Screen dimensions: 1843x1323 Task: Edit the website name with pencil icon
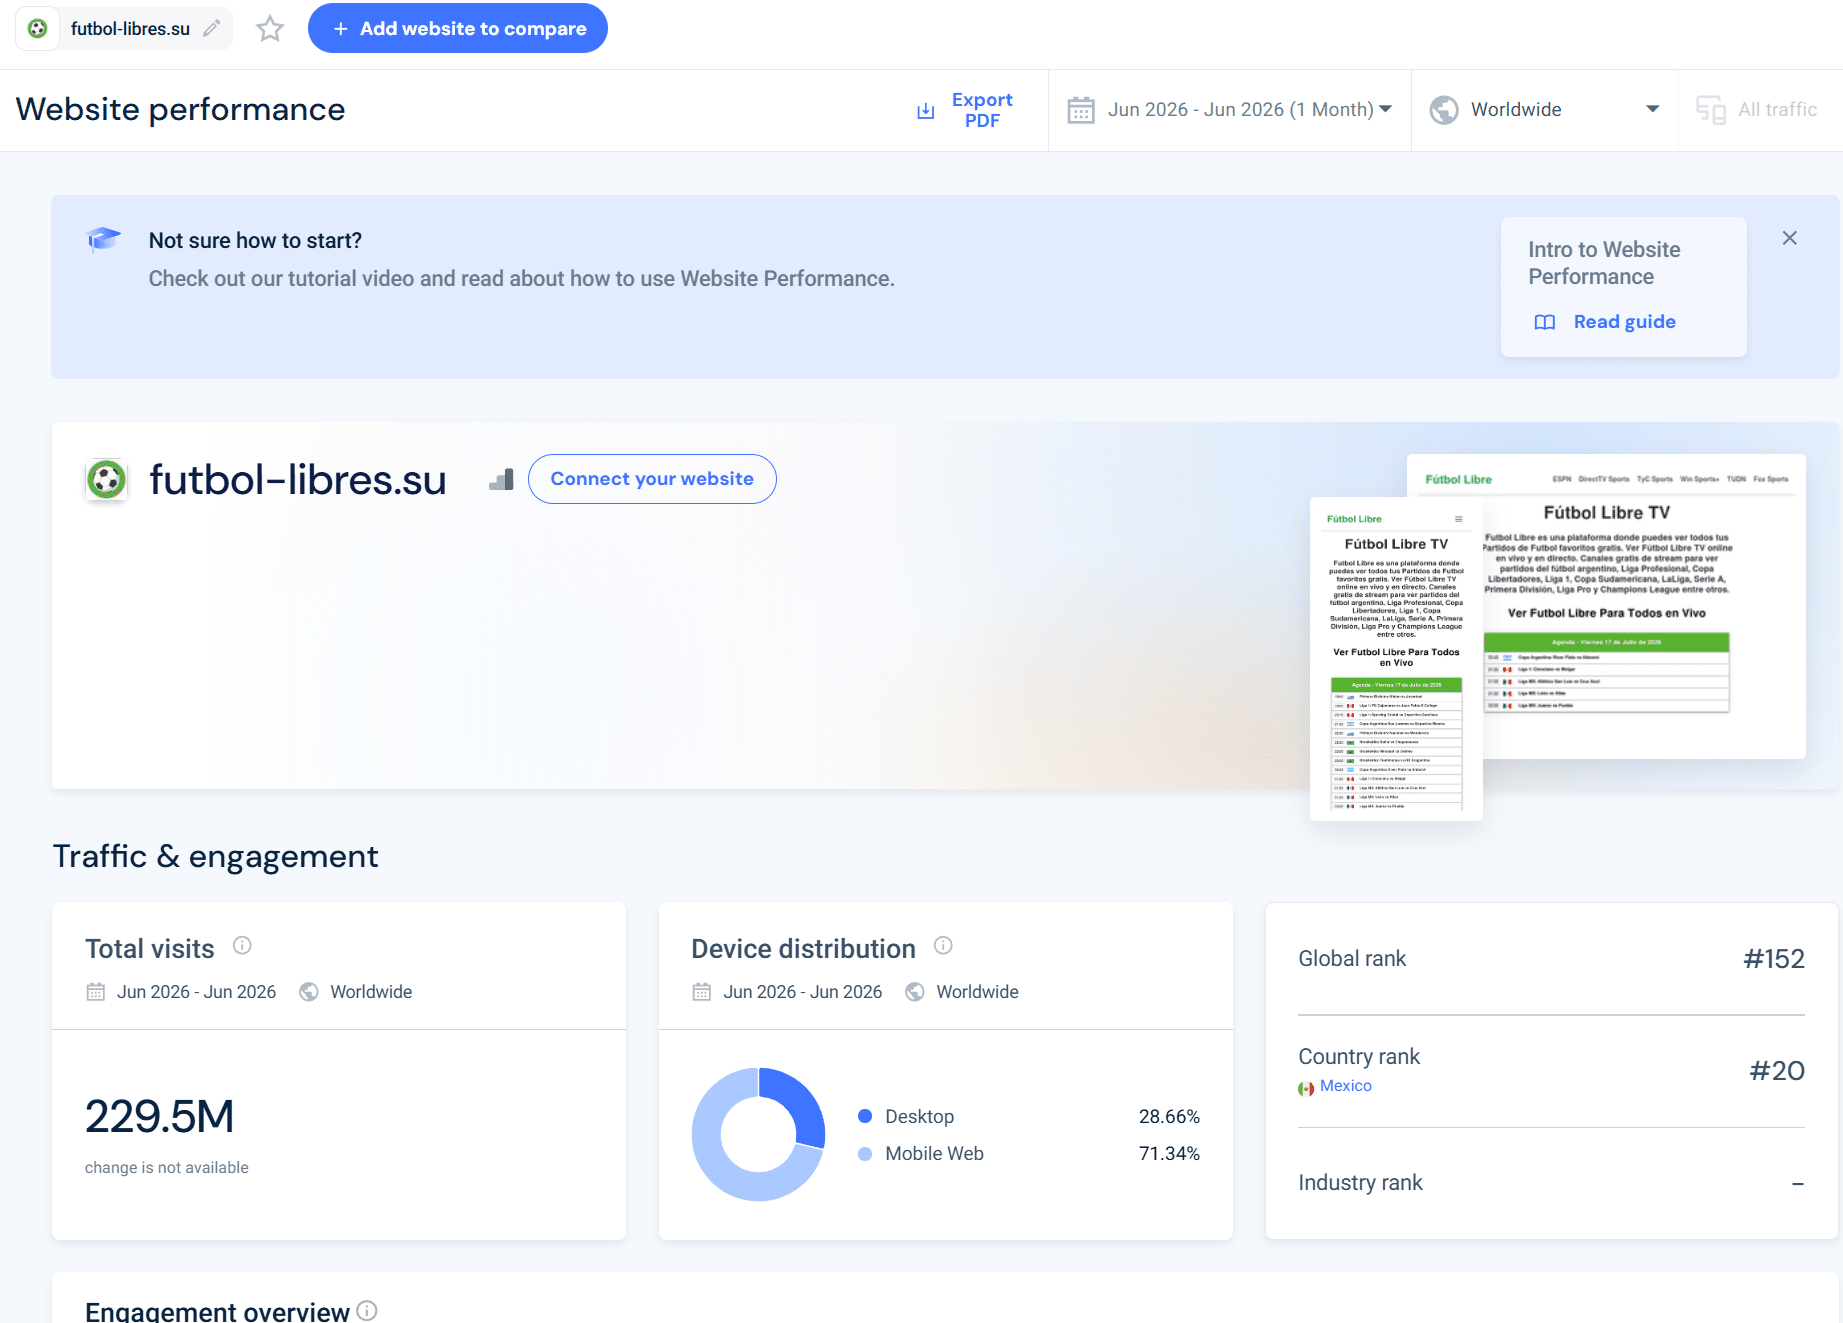pyautogui.click(x=212, y=28)
